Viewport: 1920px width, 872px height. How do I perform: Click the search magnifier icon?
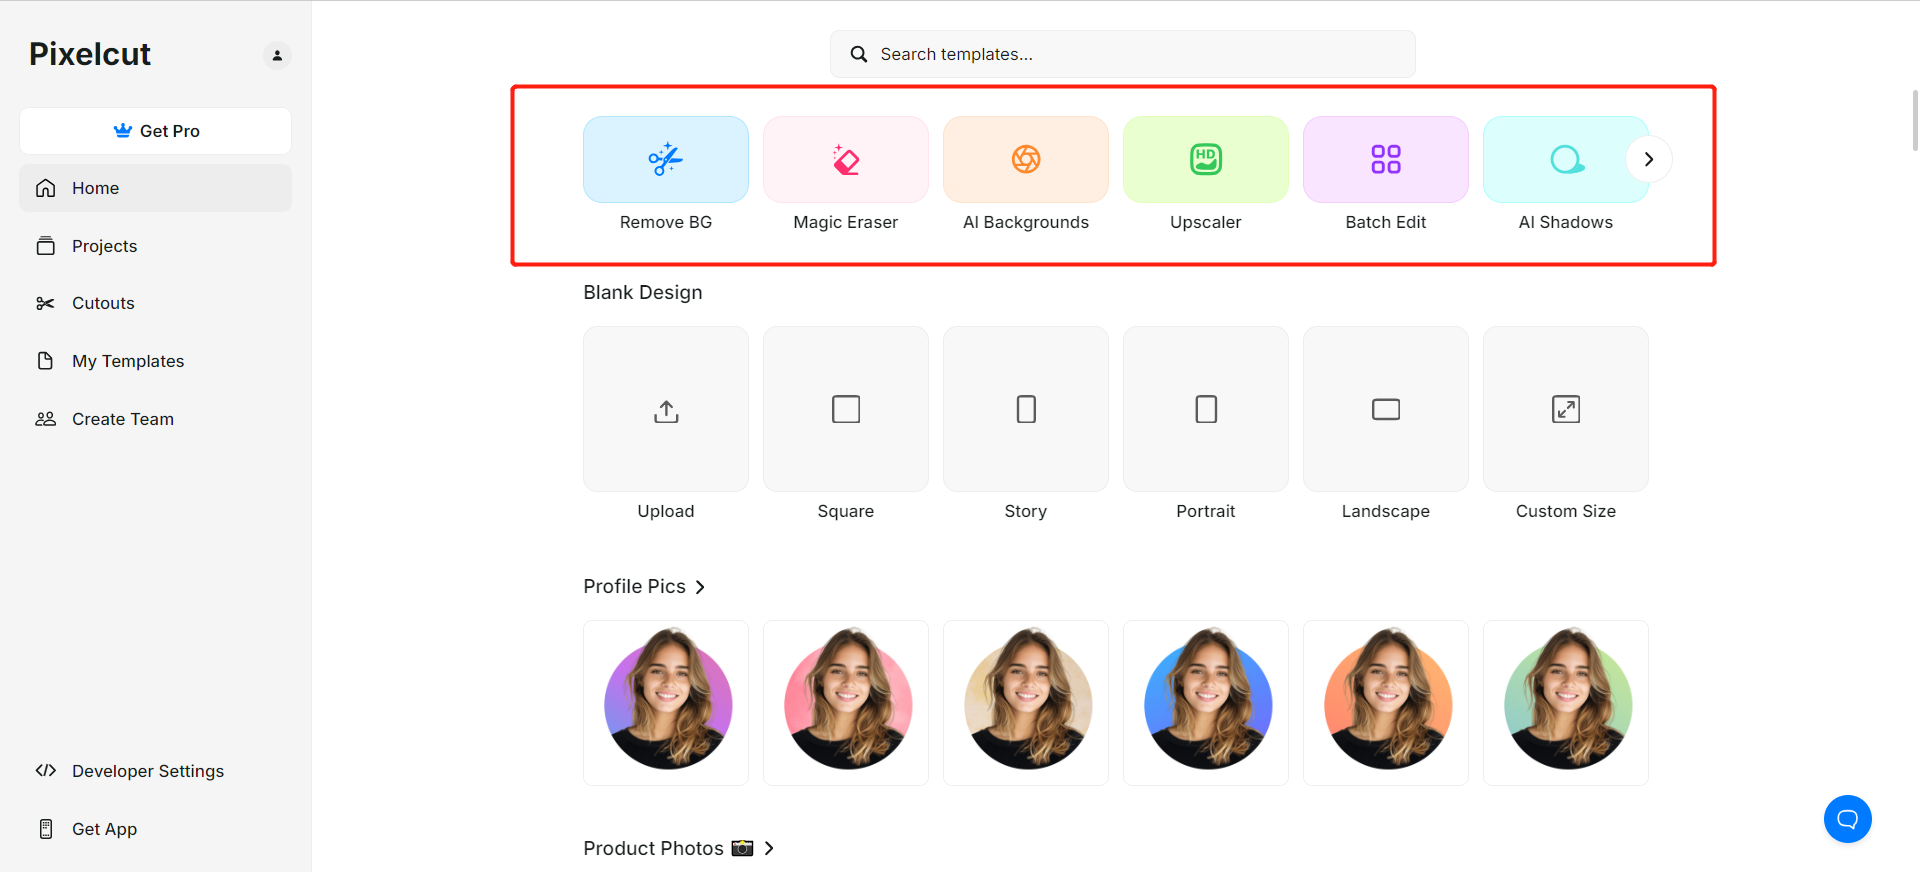859,54
